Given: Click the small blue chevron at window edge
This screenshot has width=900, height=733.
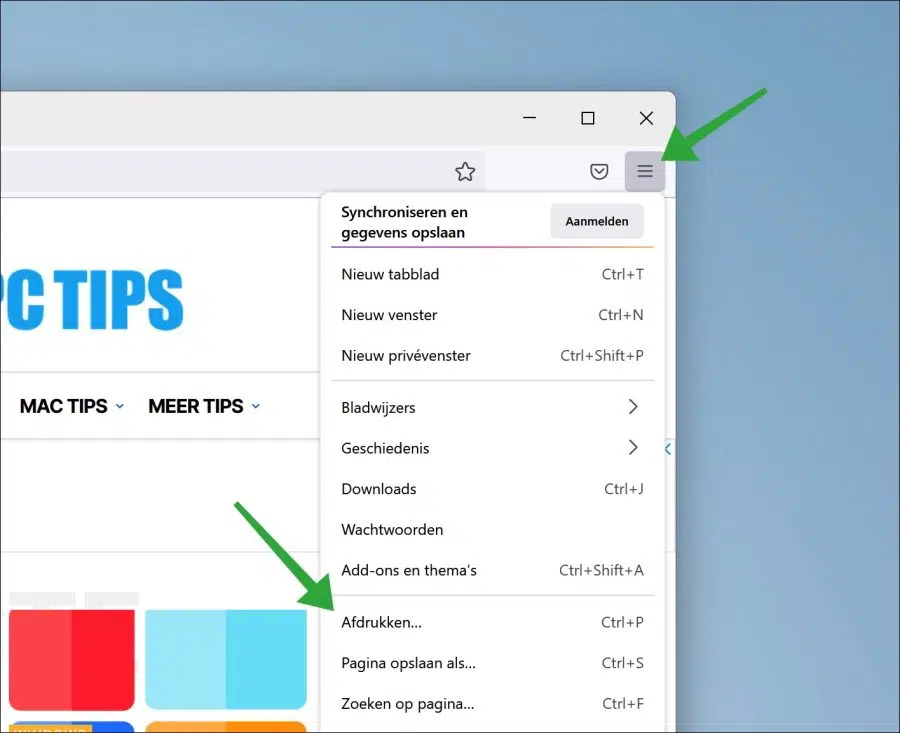Looking at the screenshot, I should [x=668, y=449].
